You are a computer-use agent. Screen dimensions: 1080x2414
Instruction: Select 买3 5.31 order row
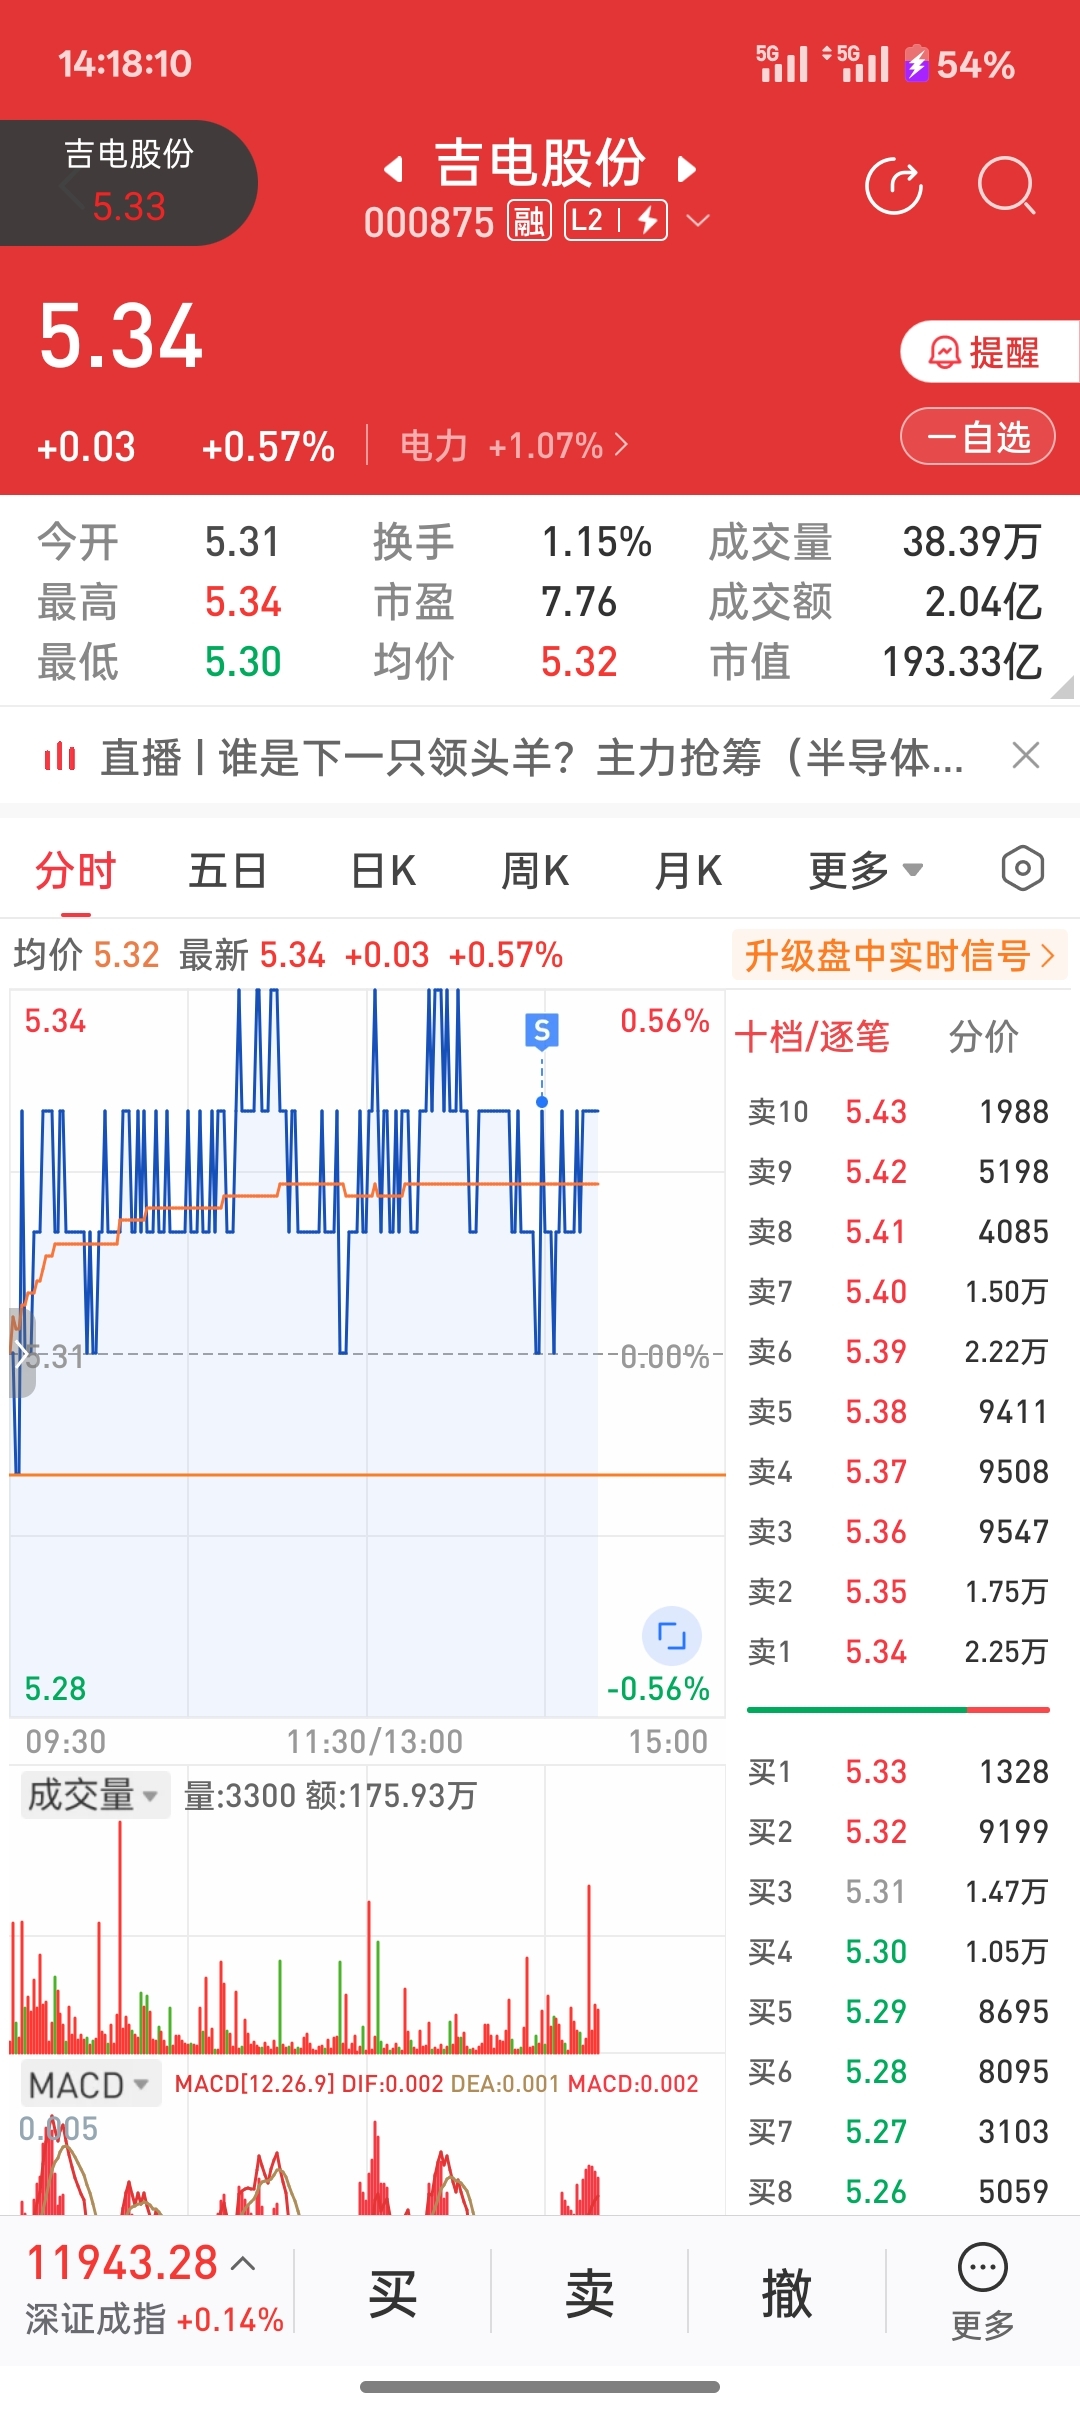tap(898, 1891)
